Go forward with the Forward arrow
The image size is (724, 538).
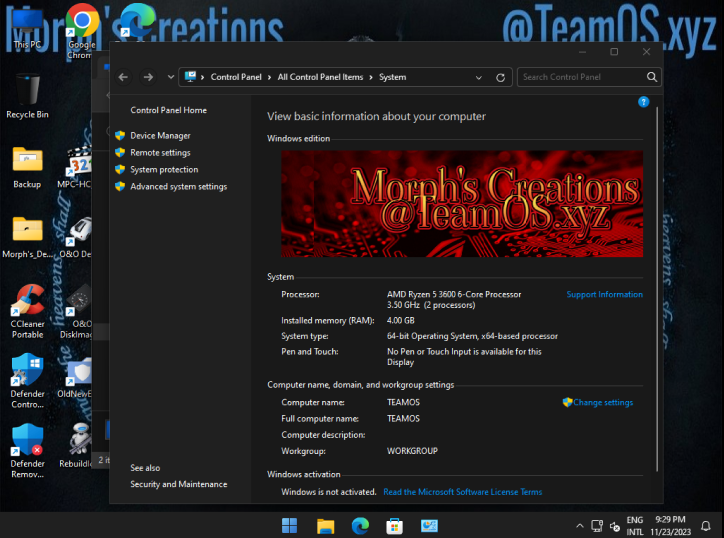coord(148,77)
